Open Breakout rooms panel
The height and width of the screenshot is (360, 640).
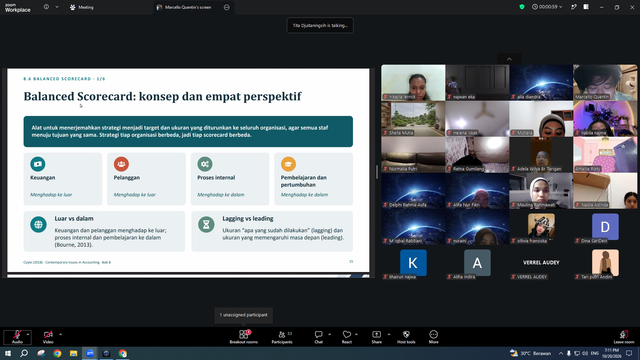point(244,337)
